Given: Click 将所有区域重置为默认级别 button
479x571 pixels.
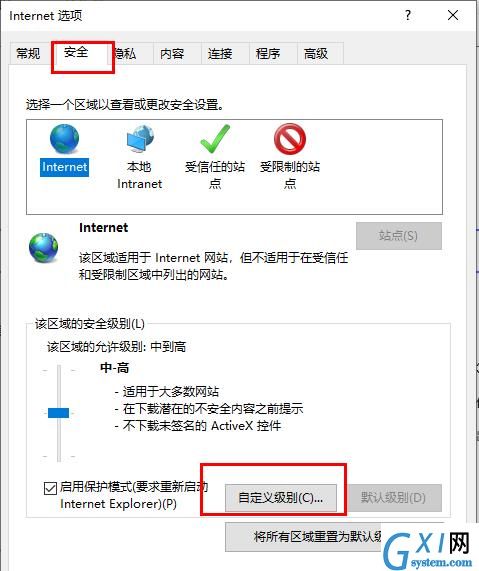Looking at the screenshot, I should [x=319, y=537].
